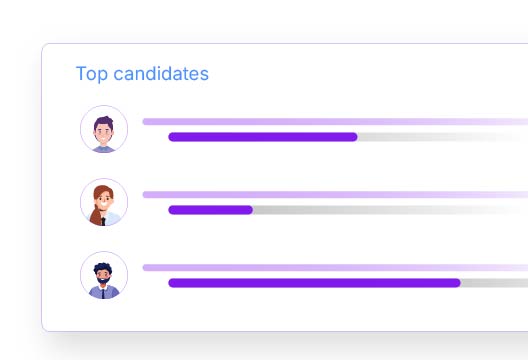Click gray unfilled part of first progress bar
528x360 pixels.
click(438, 137)
